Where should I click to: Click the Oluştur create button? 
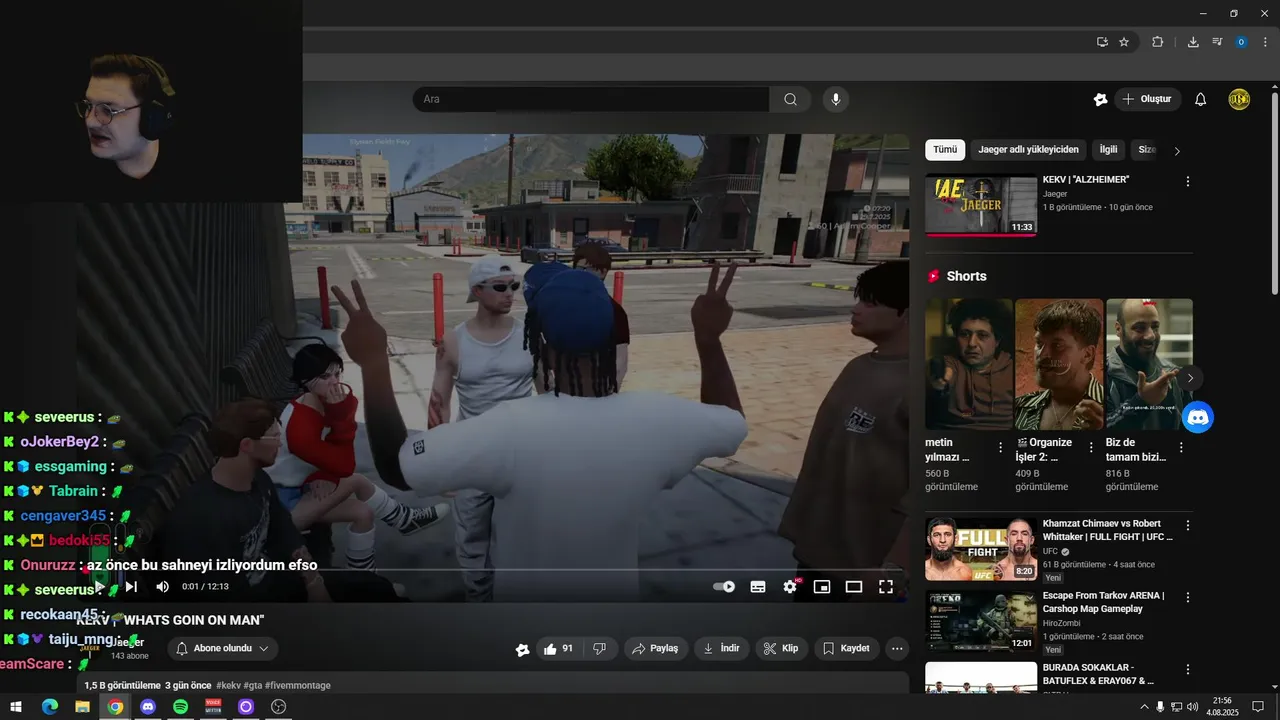pos(1148,99)
